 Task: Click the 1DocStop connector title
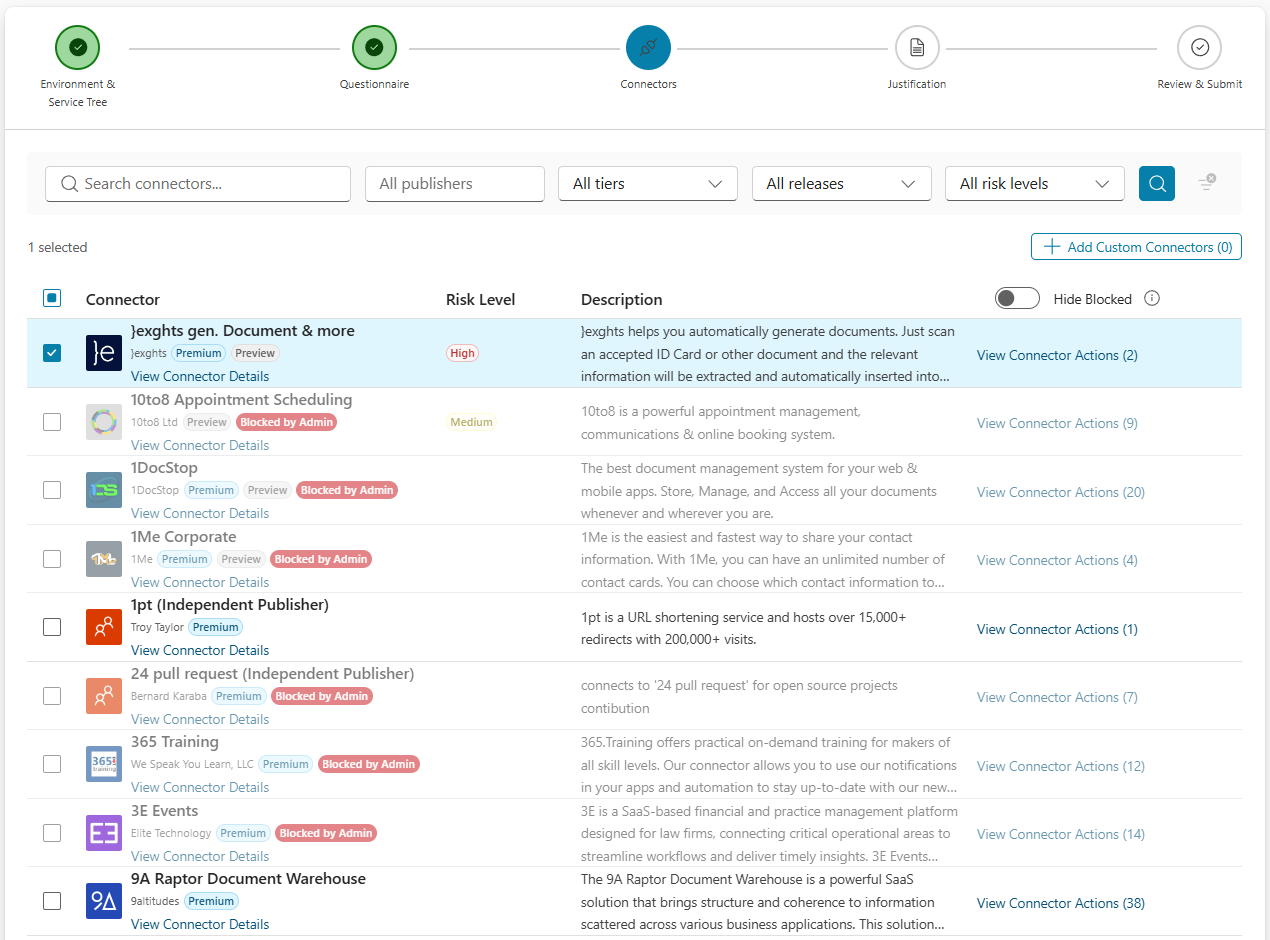tap(164, 468)
